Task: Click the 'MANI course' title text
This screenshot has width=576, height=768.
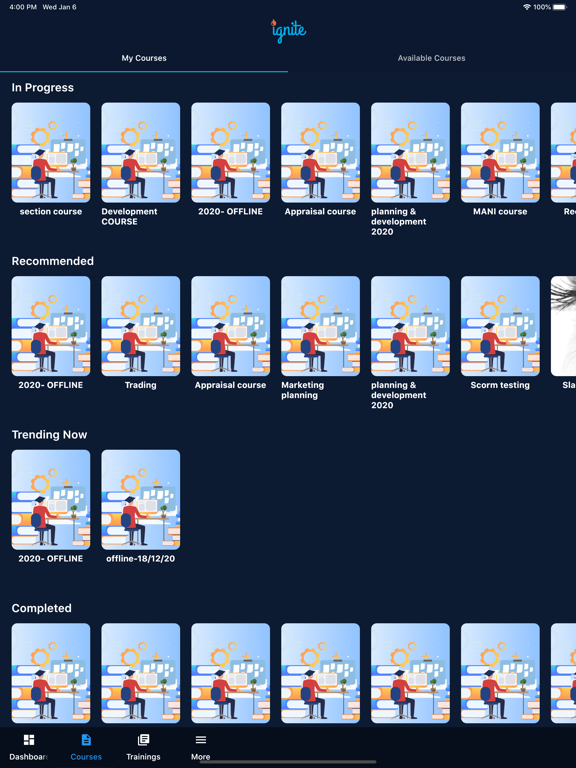Action: coord(500,212)
